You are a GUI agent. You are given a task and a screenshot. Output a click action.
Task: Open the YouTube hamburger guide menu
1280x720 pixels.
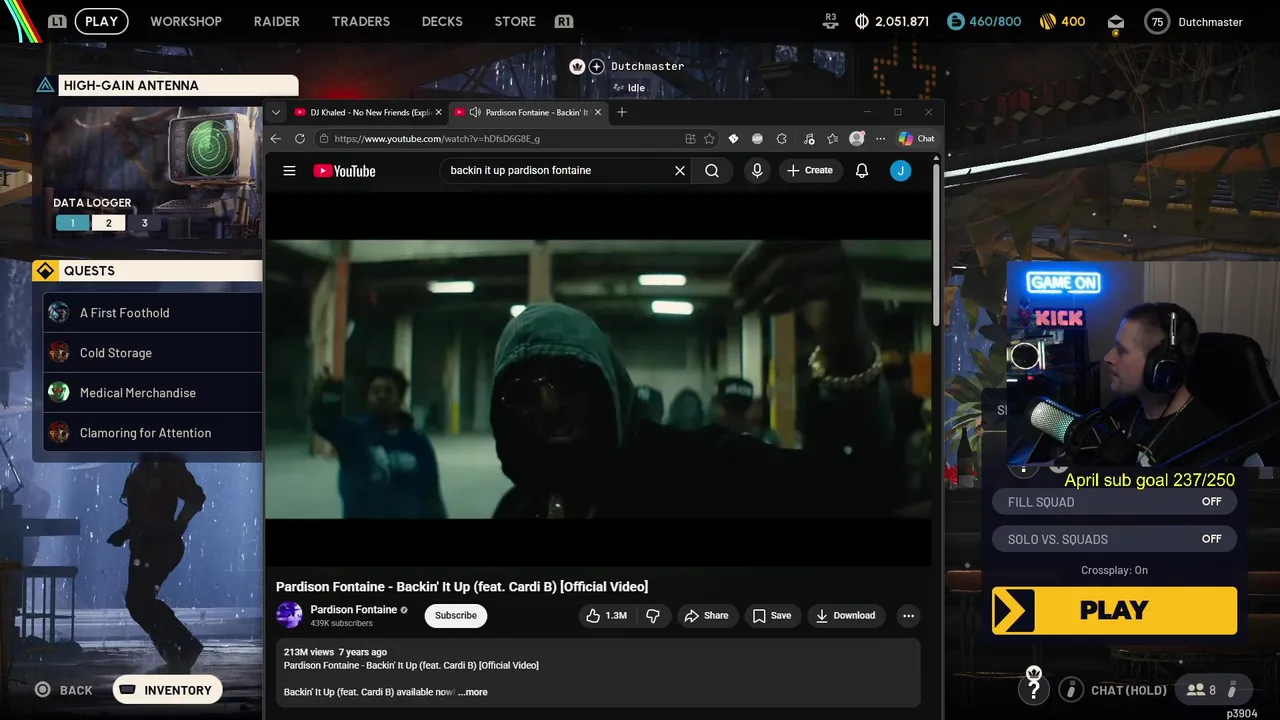tap(289, 171)
